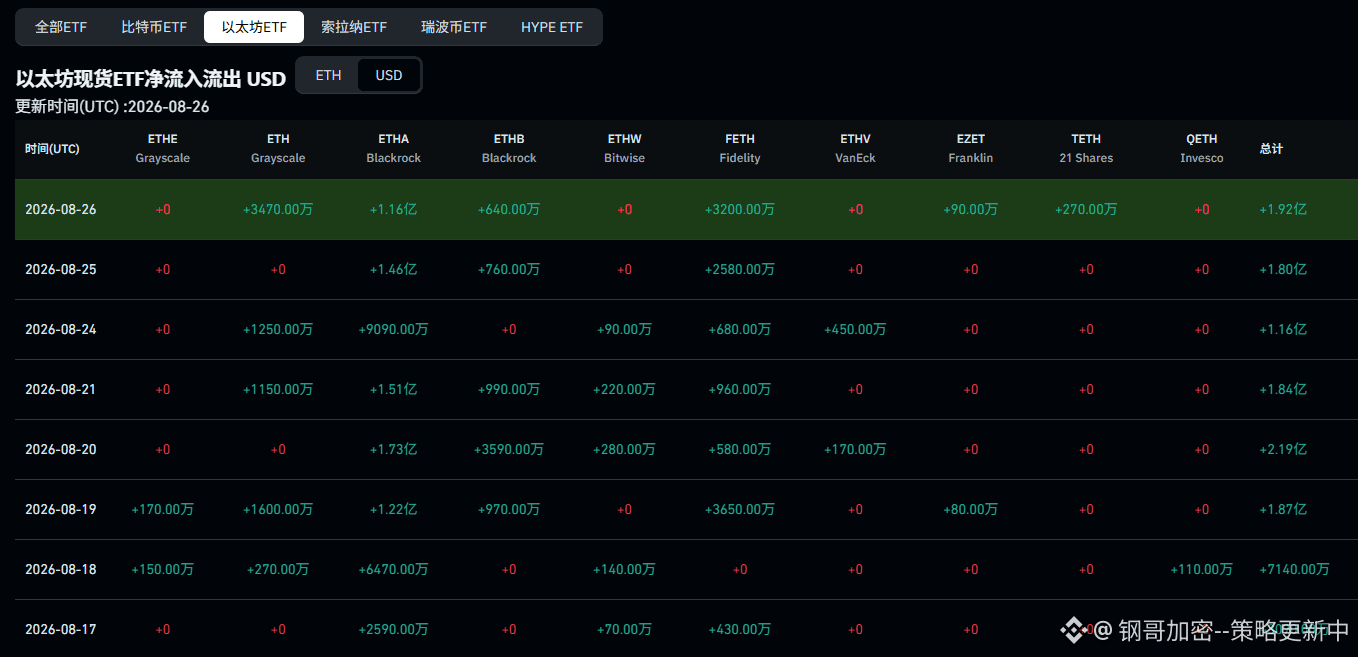The height and width of the screenshot is (657, 1358).
Task: Click the +1.51亿 ETHA value
Action: tap(394, 389)
